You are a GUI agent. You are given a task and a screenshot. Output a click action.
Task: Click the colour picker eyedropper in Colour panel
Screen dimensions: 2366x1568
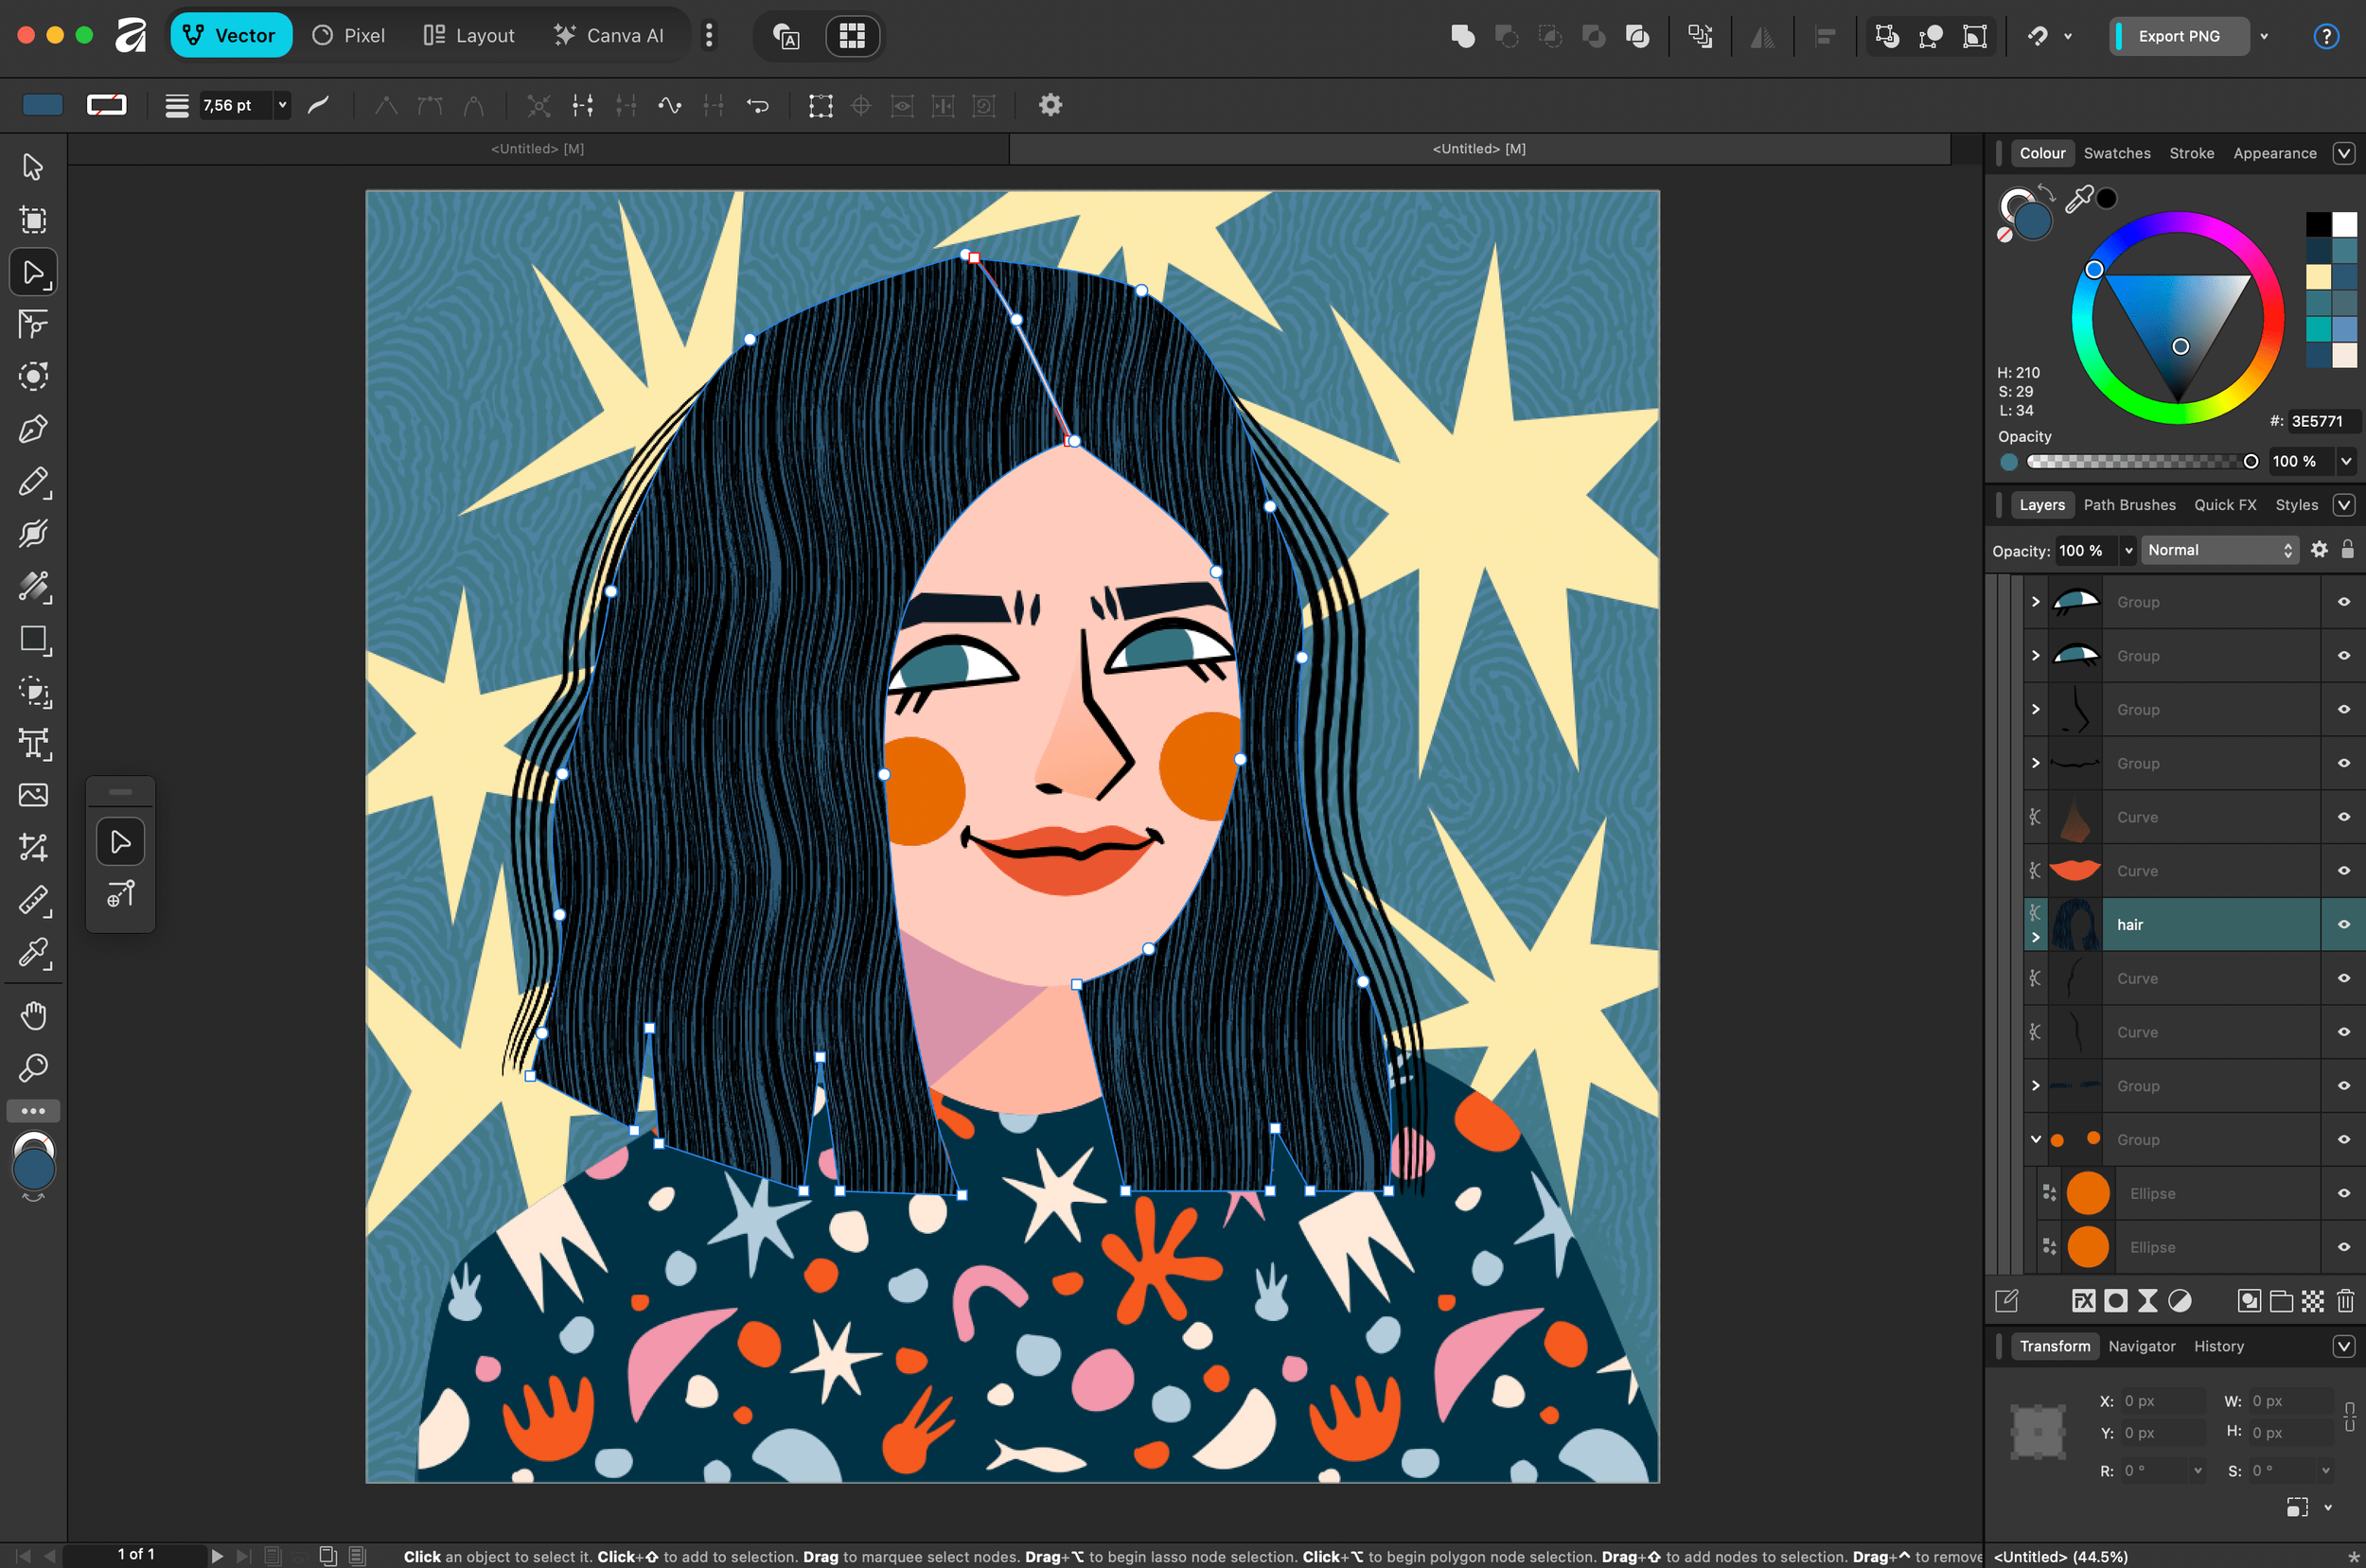tap(2078, 198)
